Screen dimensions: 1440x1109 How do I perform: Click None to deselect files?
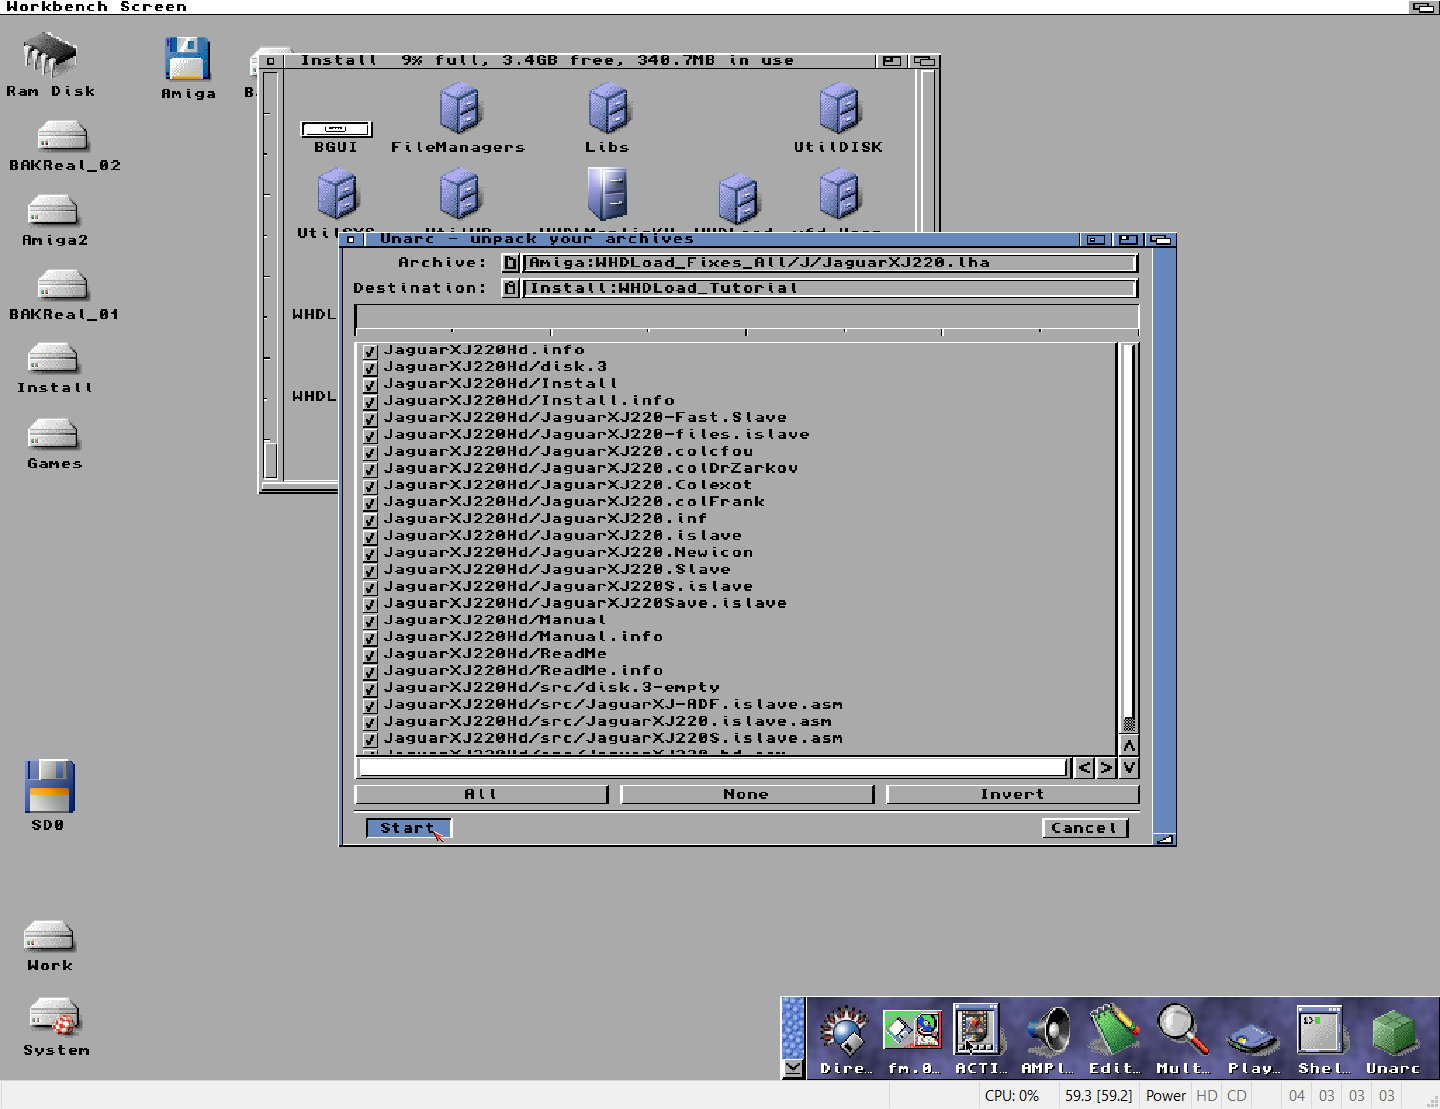pos(747,794)
